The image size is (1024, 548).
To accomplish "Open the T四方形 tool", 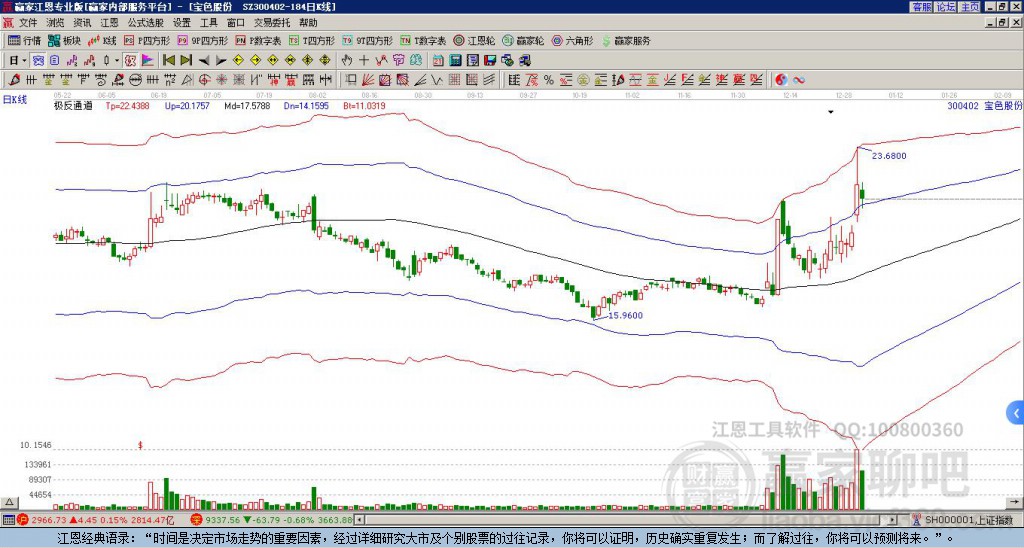I will point(312,40).
